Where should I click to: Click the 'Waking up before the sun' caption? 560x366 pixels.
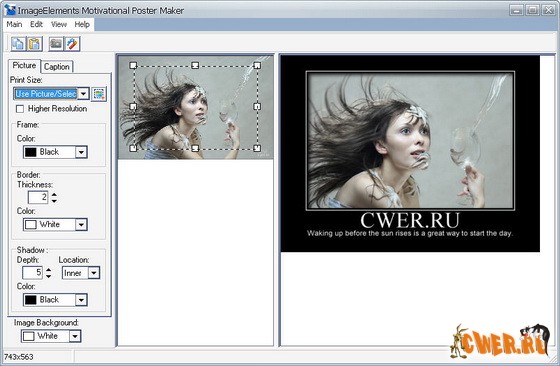[x=410, y=234]
